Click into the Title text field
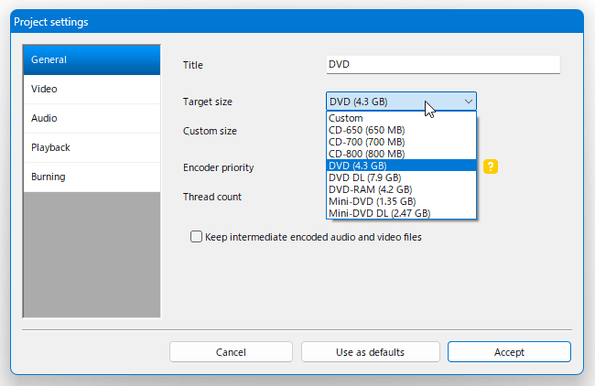595x386 pixels. tap(443, 65)
